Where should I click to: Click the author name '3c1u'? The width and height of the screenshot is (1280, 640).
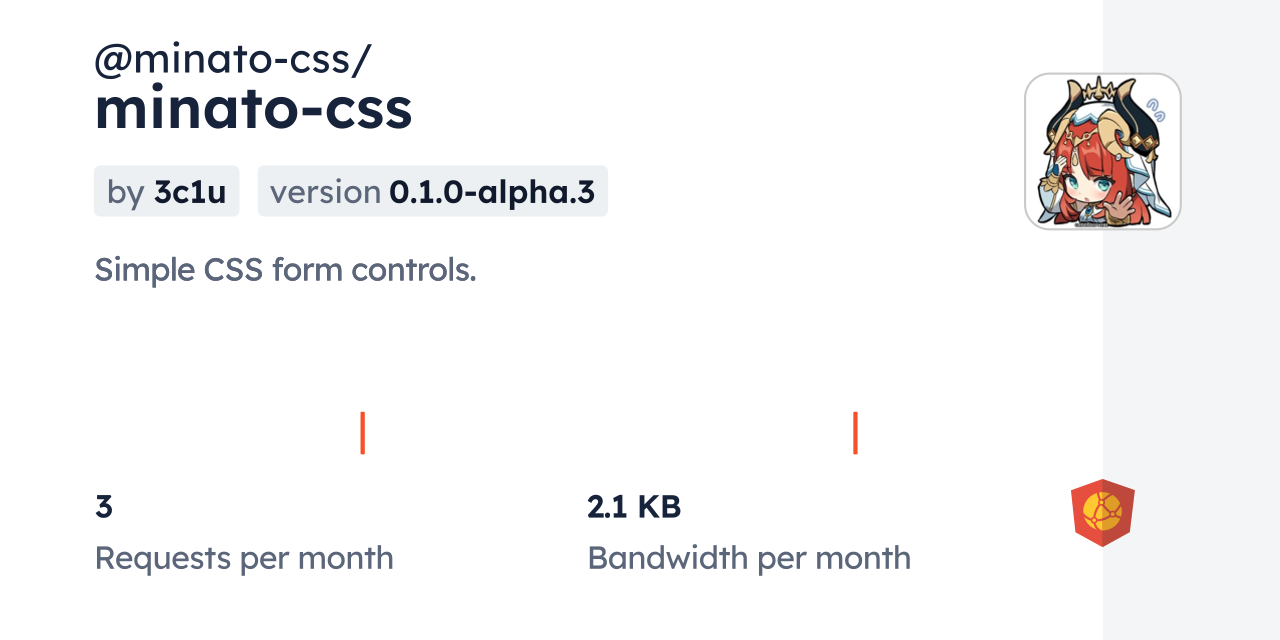click(190, 191)
